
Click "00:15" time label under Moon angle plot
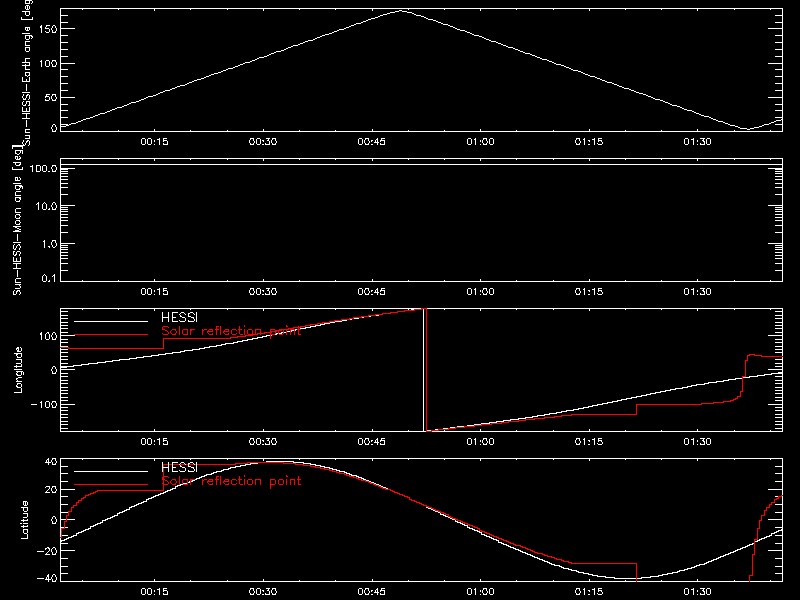point(154,292)
